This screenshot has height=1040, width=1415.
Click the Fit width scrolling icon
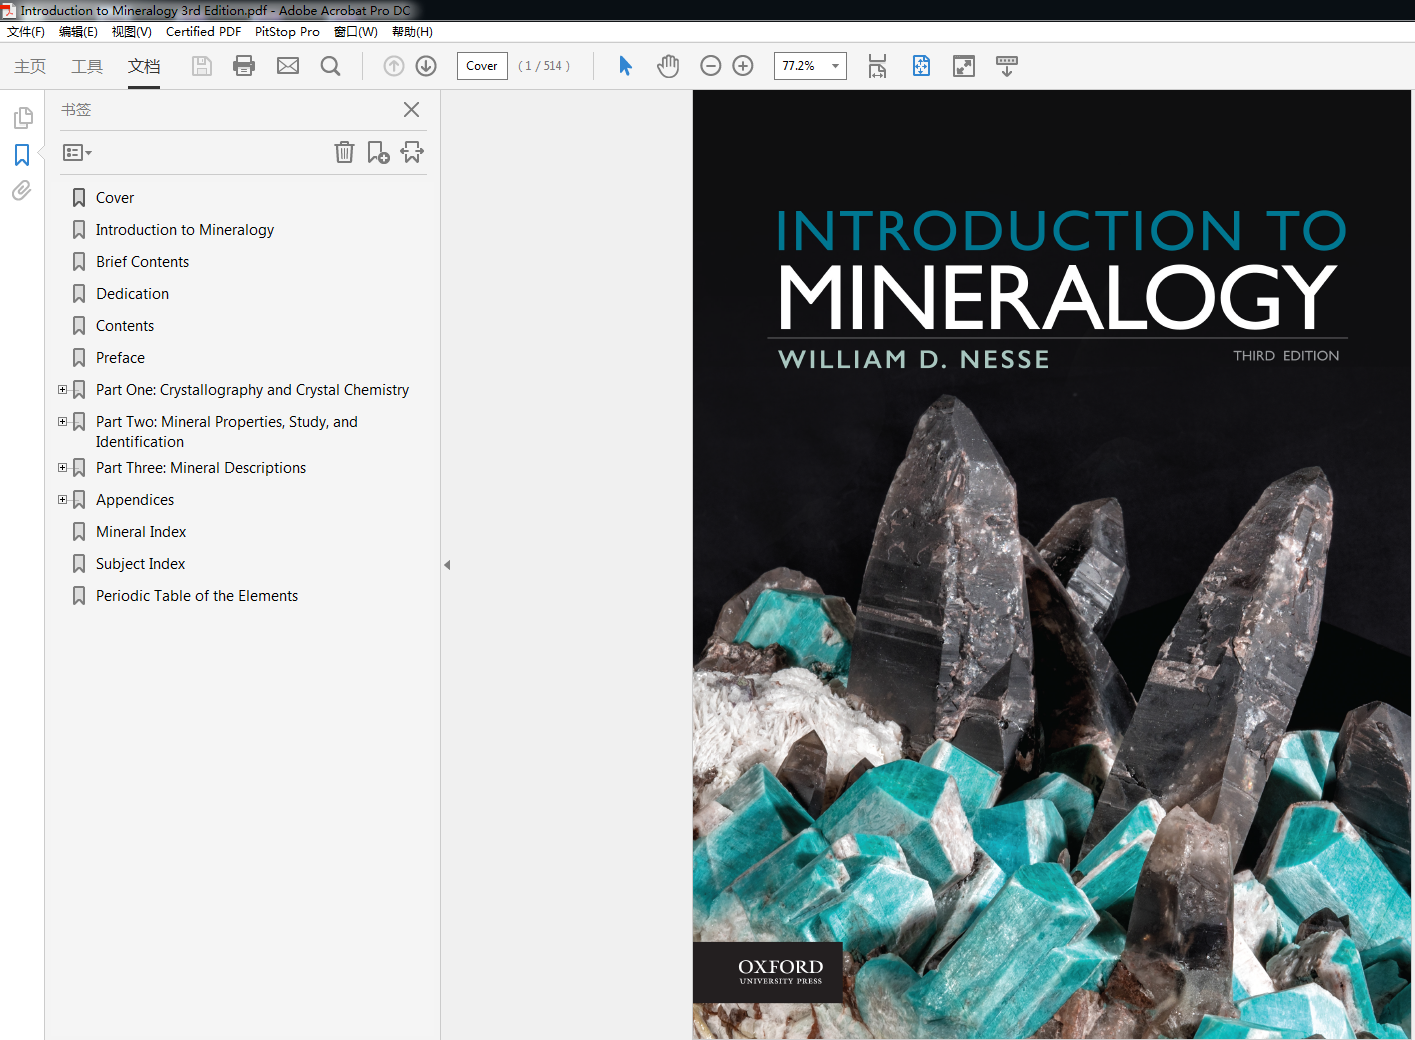click(x=877, y=66)
